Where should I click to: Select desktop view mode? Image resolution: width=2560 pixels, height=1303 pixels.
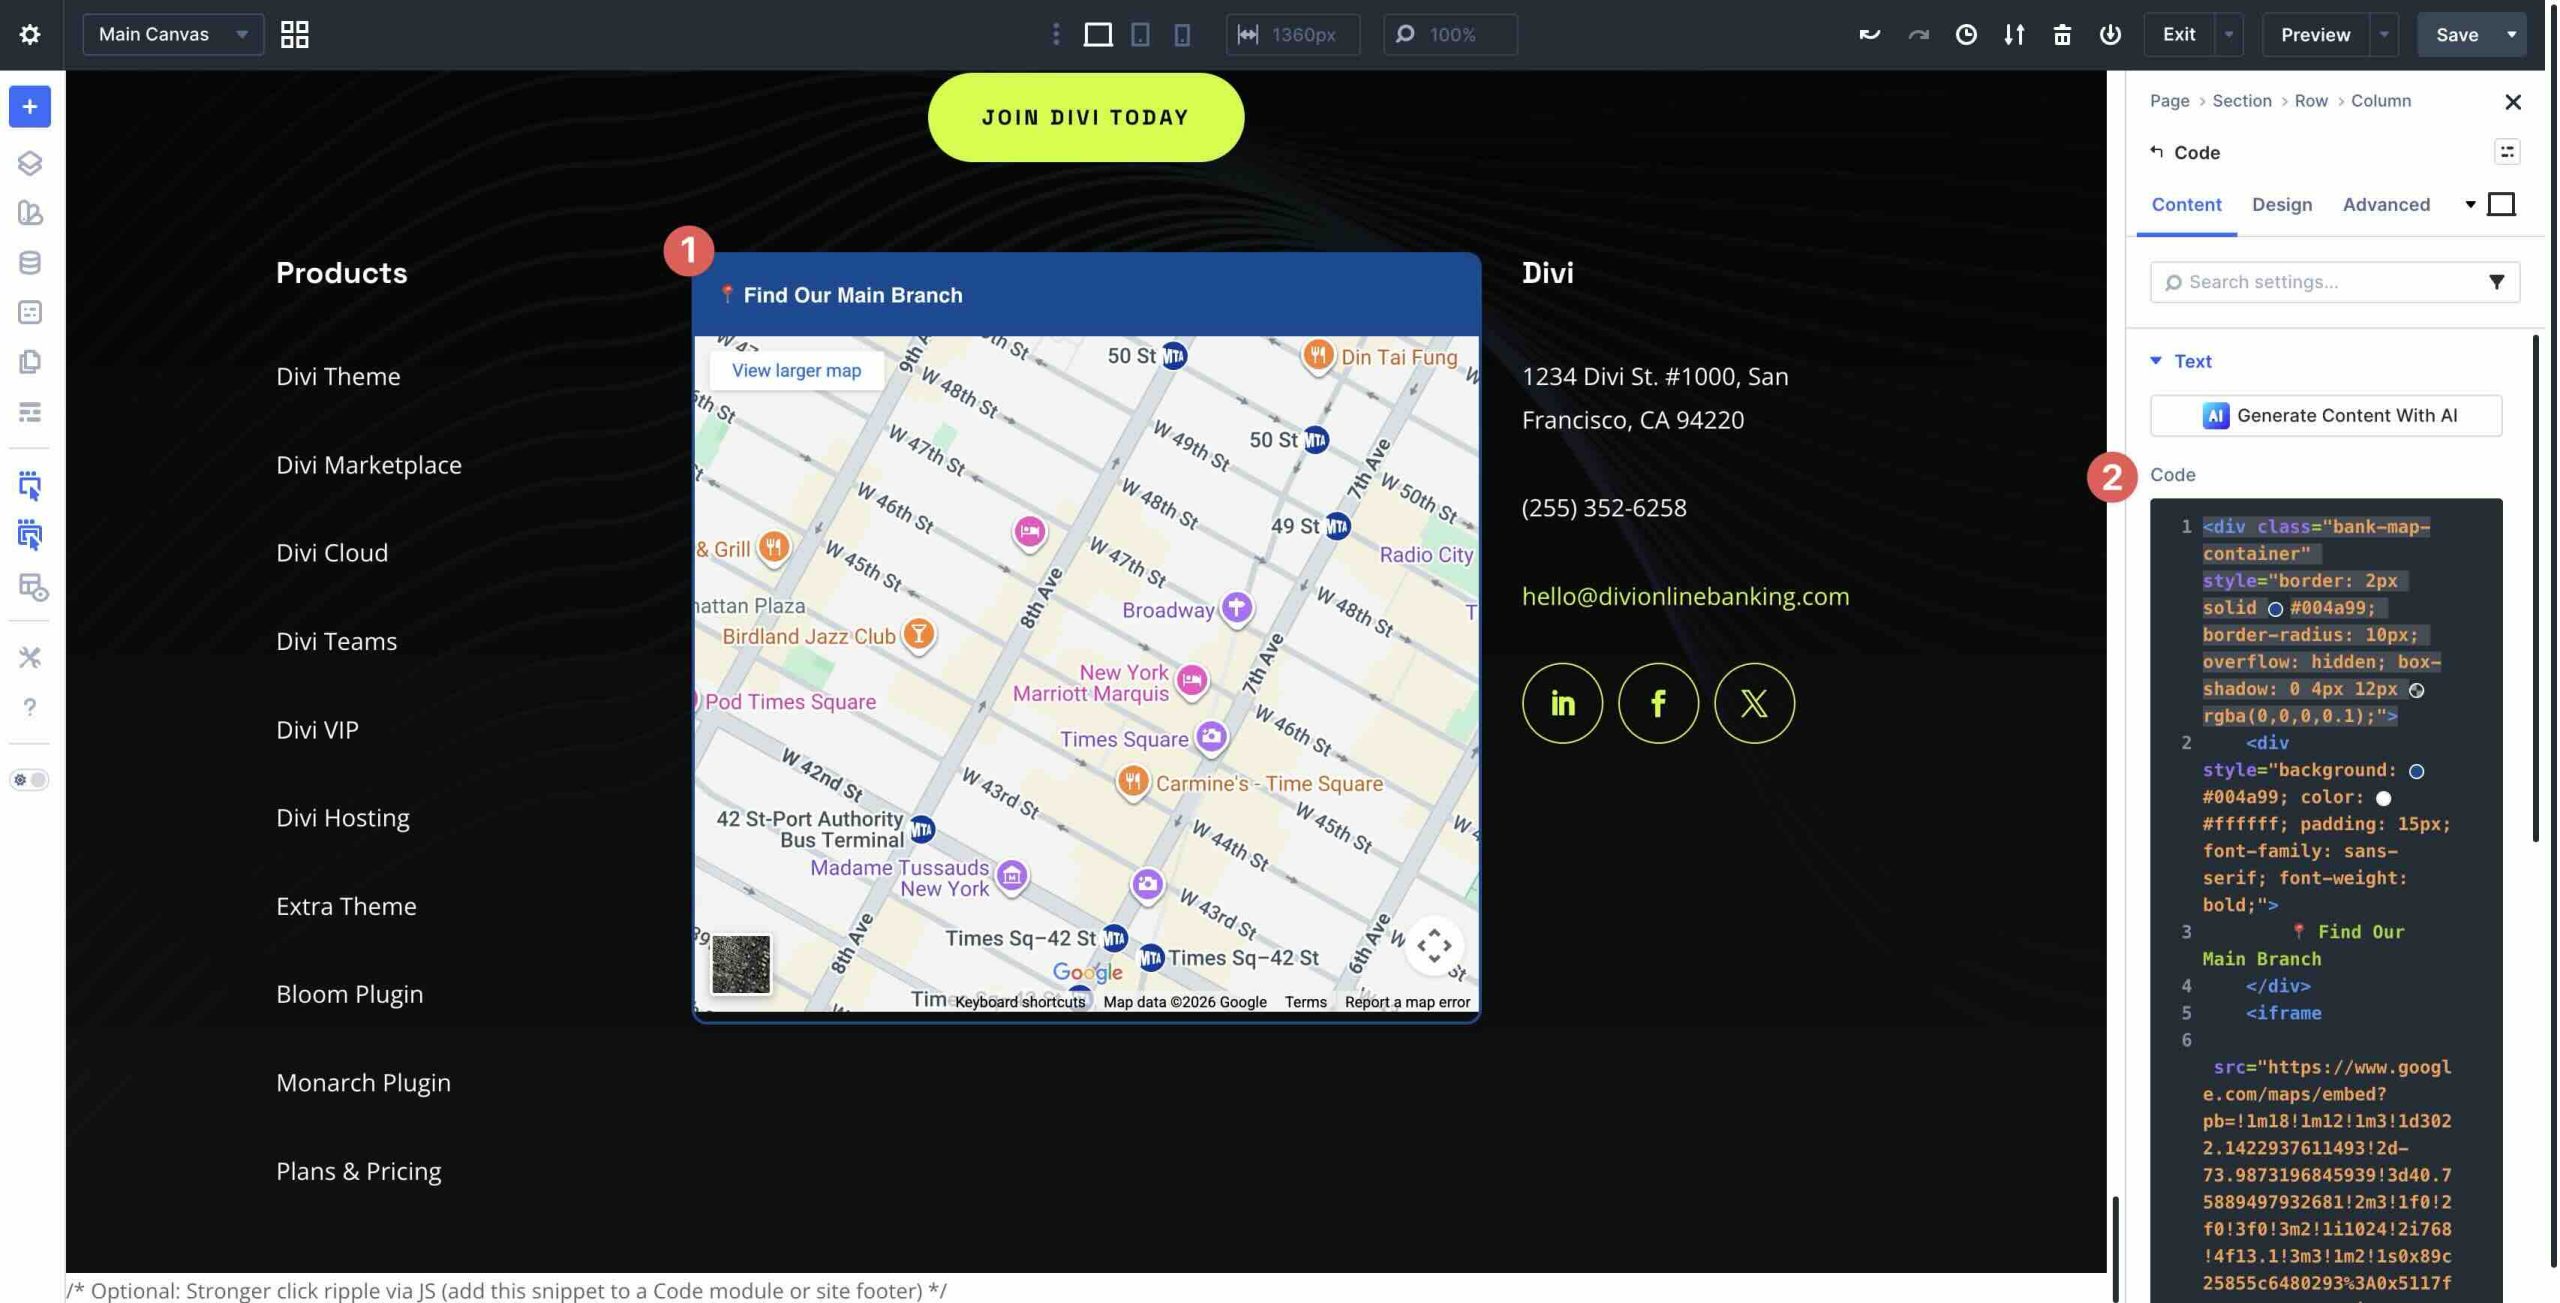click(x=1097, y=34)
